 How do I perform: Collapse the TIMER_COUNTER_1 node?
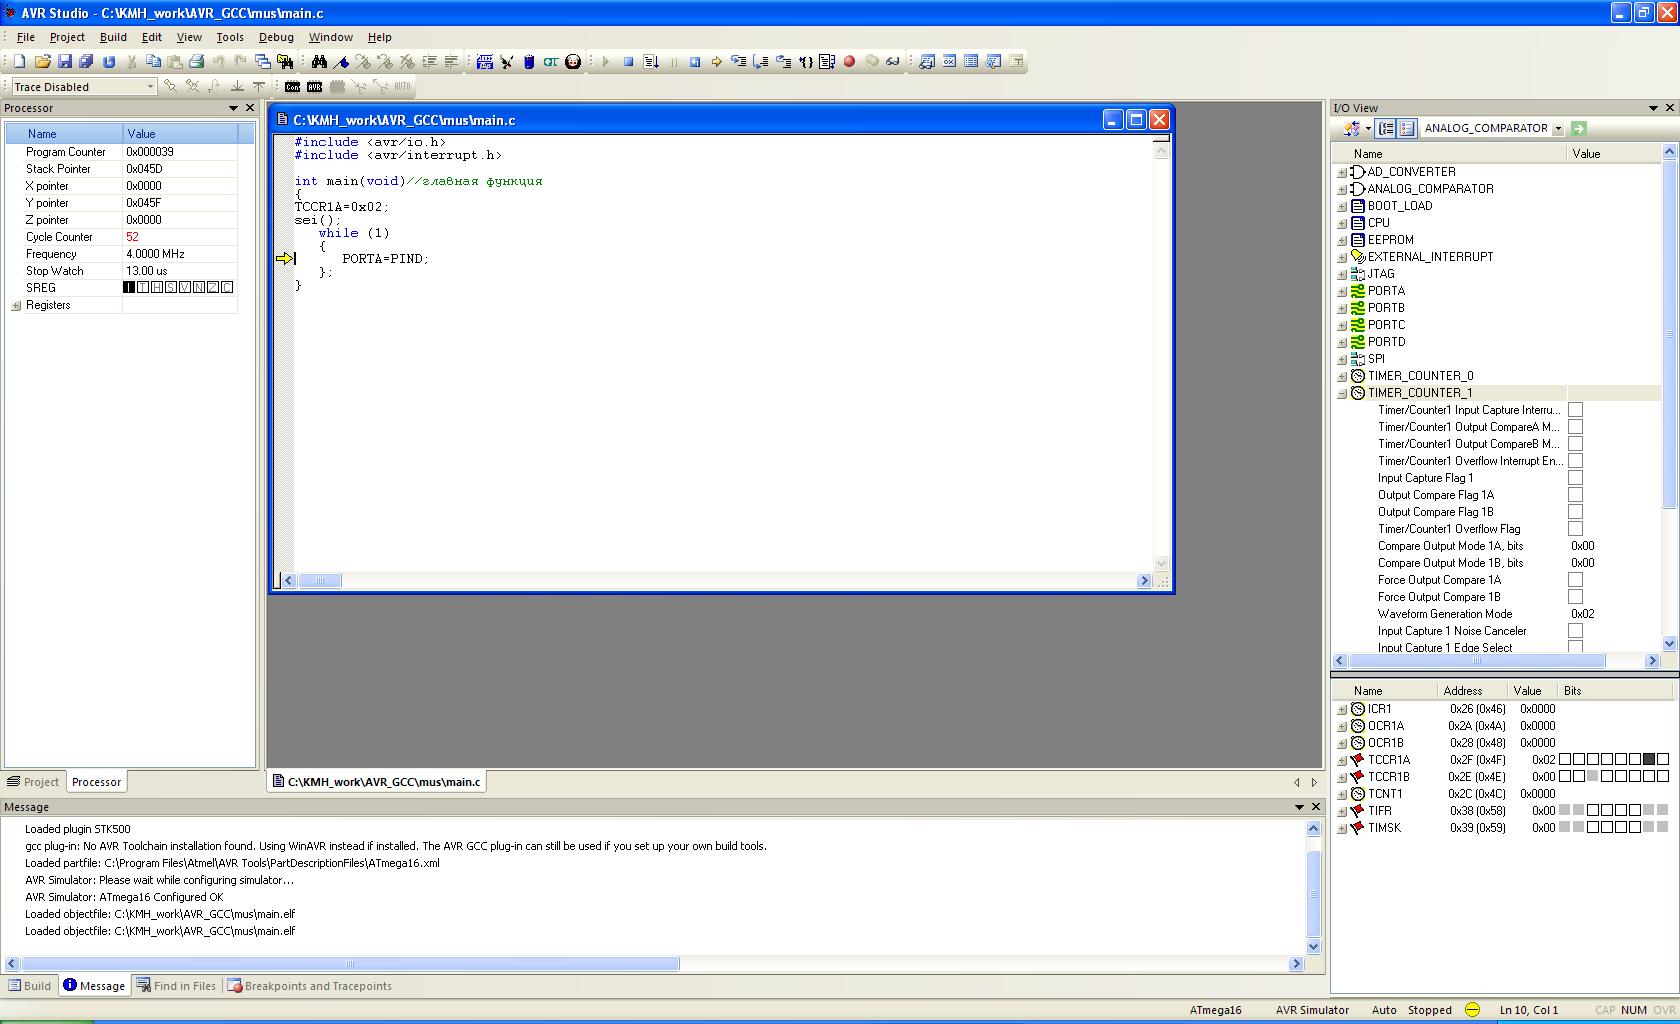point(1342,393)
